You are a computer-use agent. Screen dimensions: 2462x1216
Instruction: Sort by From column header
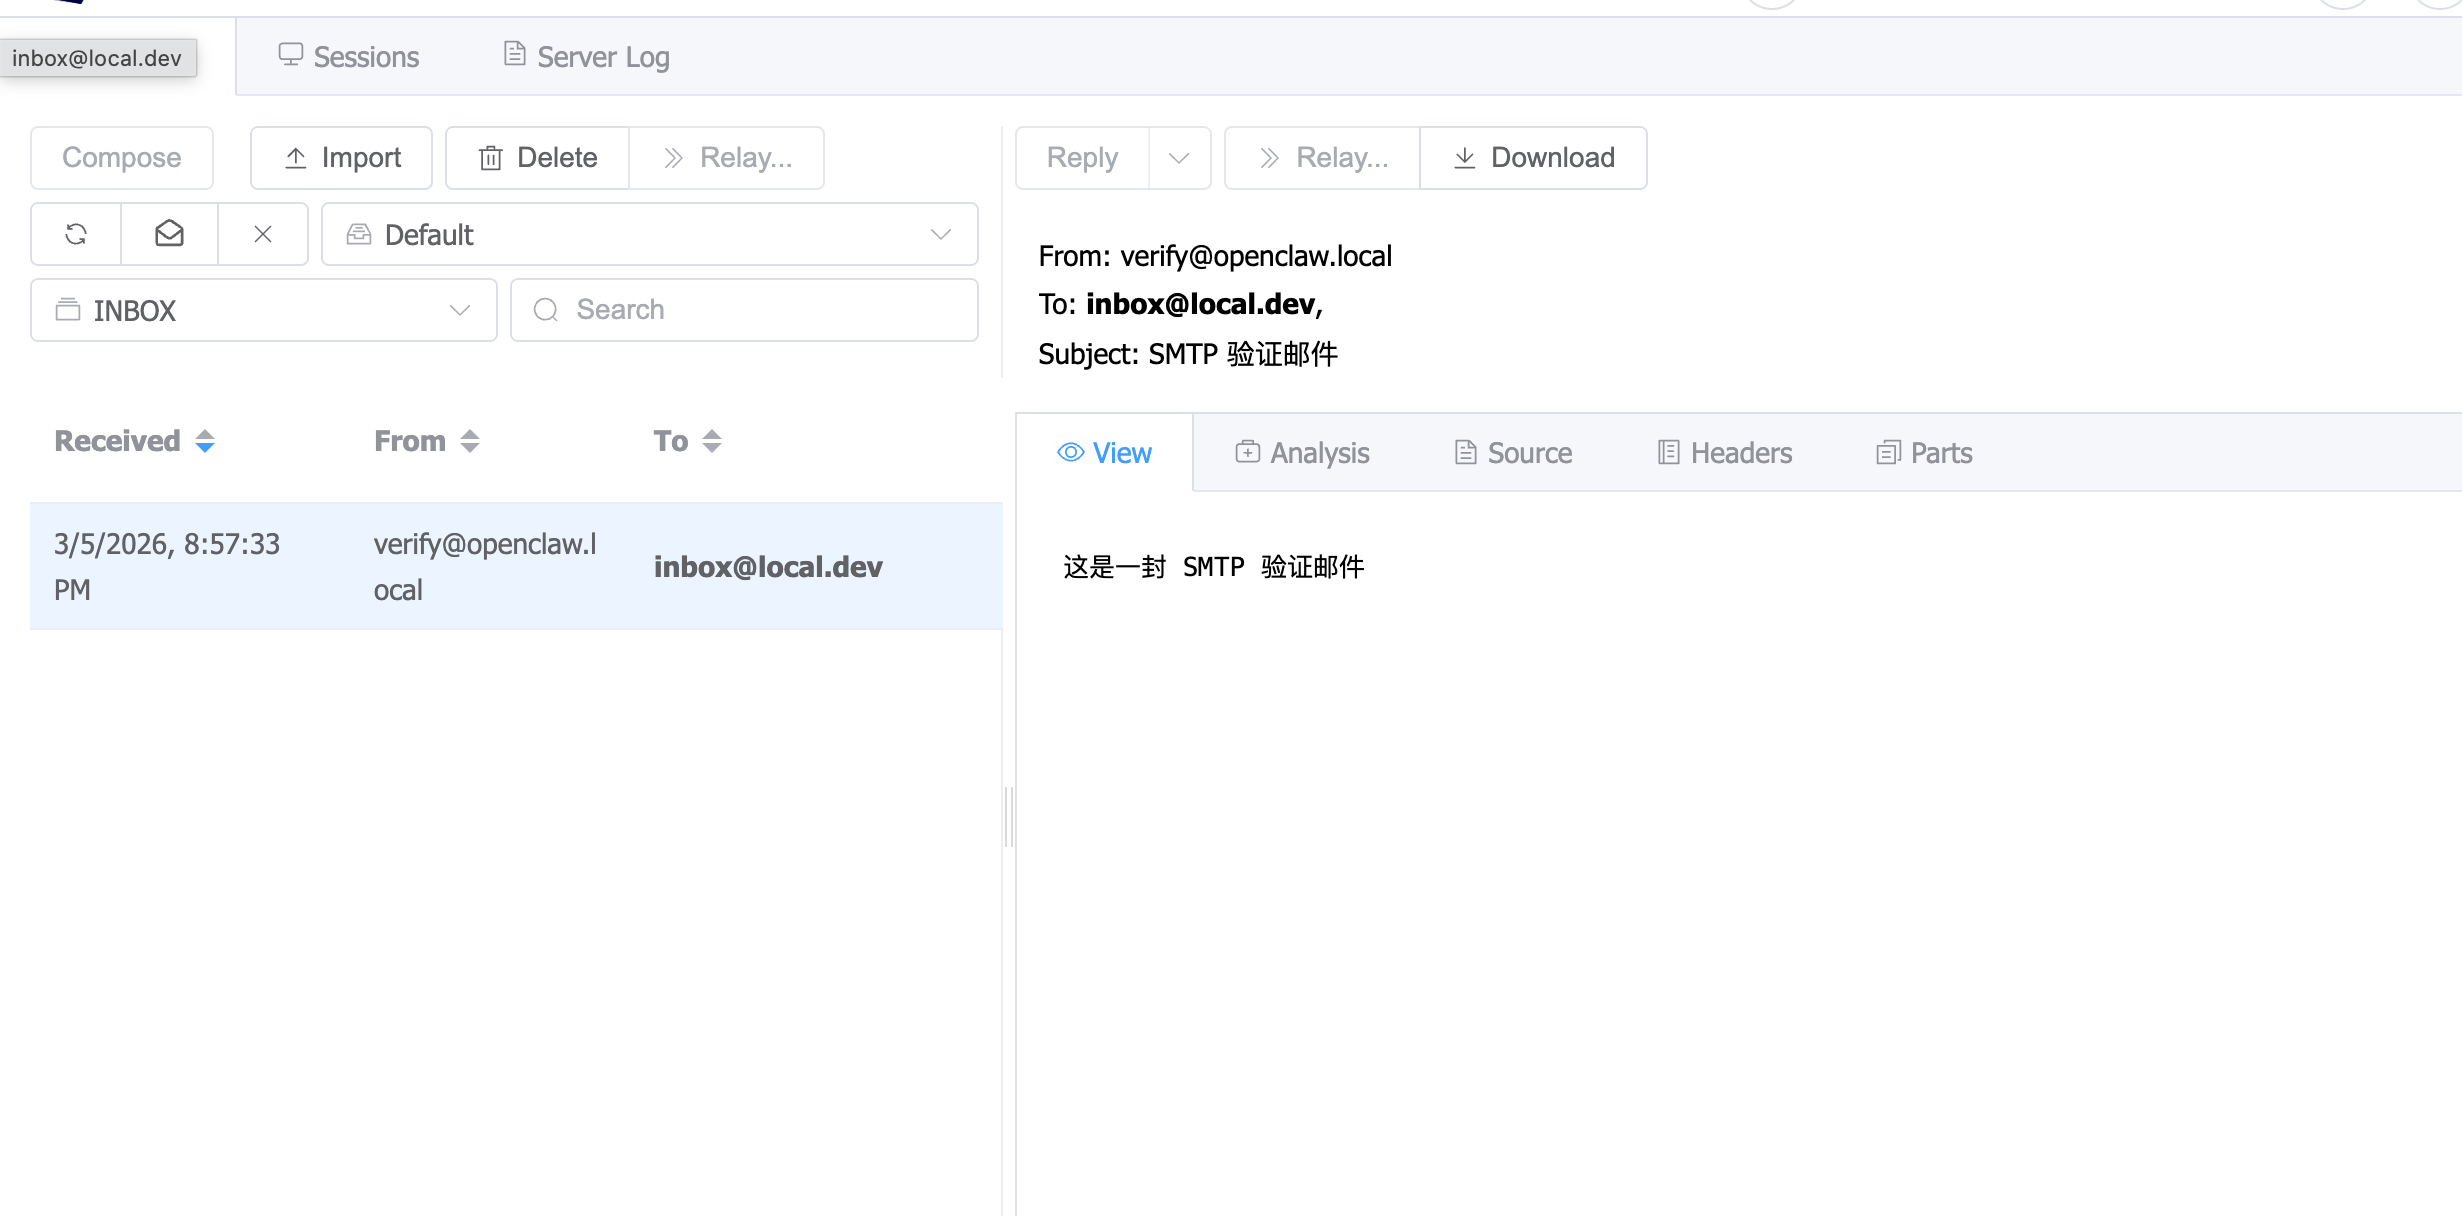point(427,441)
